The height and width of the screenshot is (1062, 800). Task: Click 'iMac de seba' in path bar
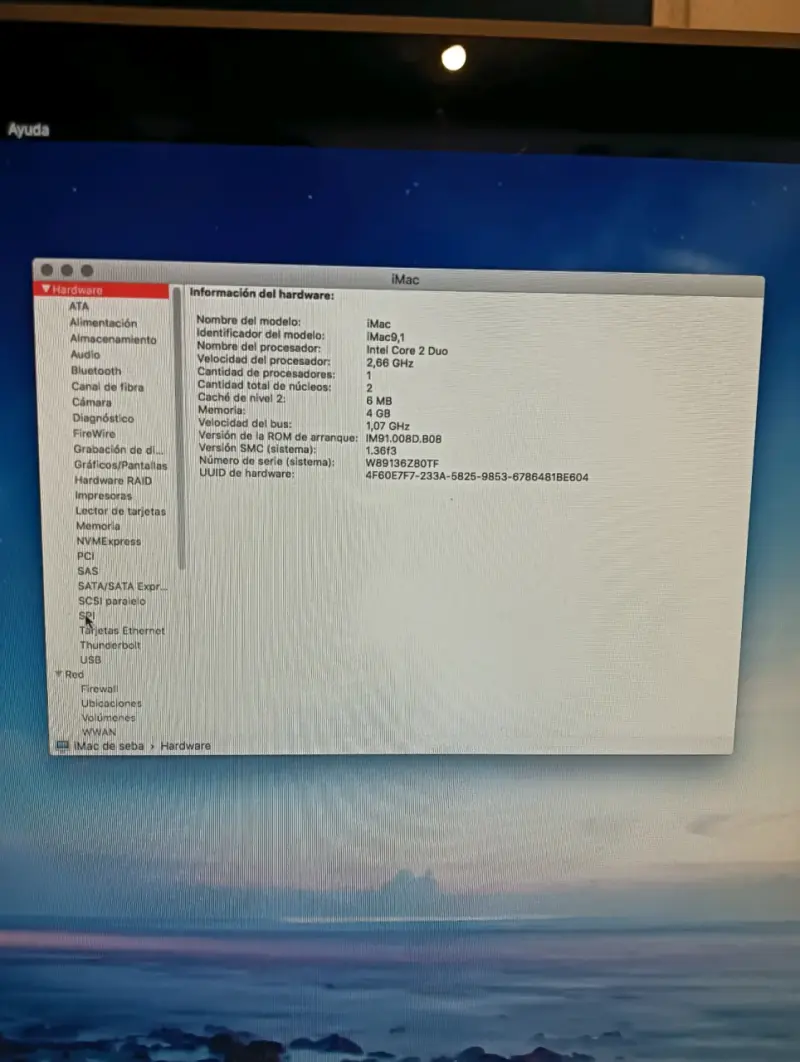108,746
